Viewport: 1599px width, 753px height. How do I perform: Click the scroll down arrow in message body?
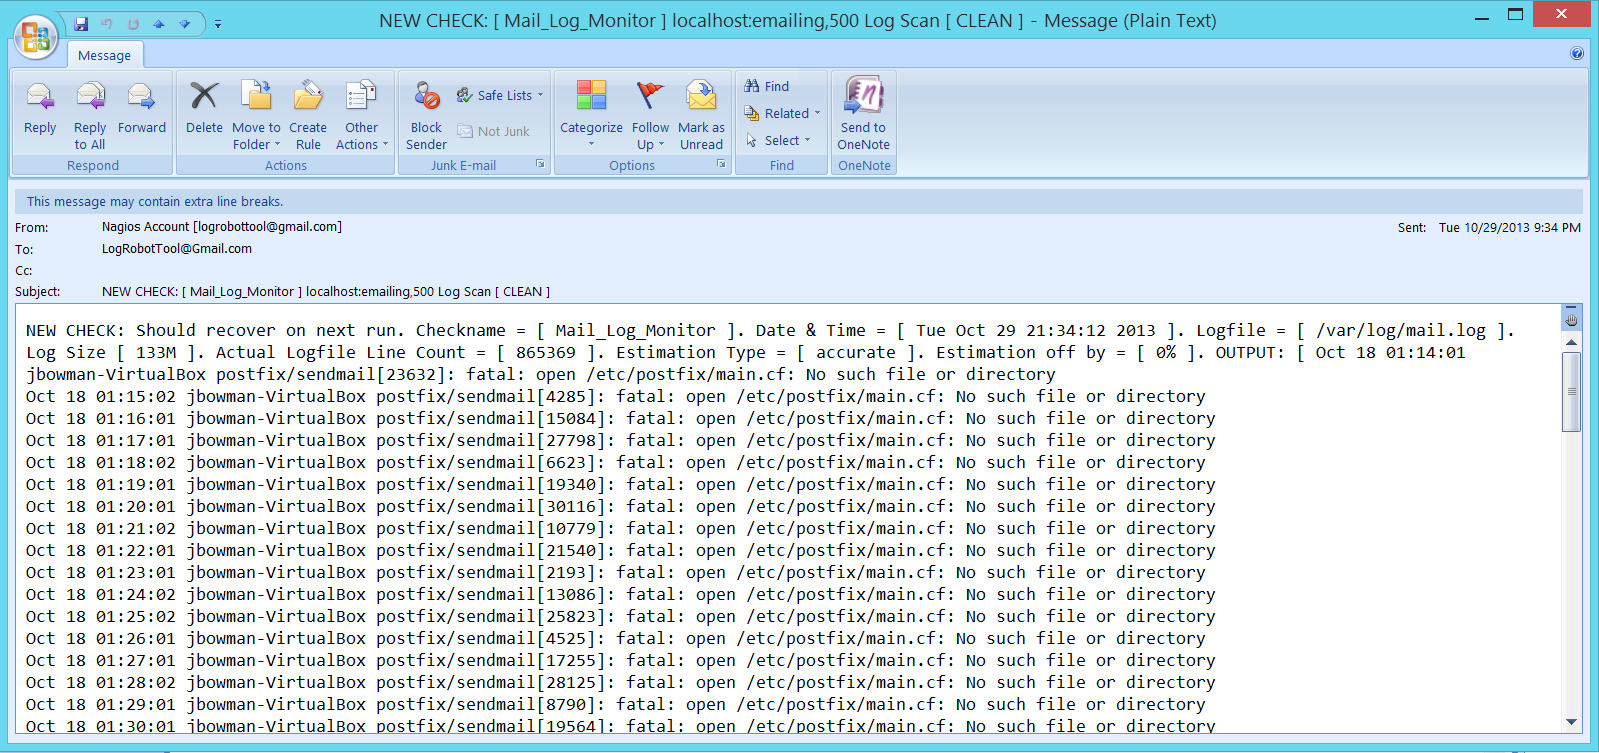tap(1571, 722)
